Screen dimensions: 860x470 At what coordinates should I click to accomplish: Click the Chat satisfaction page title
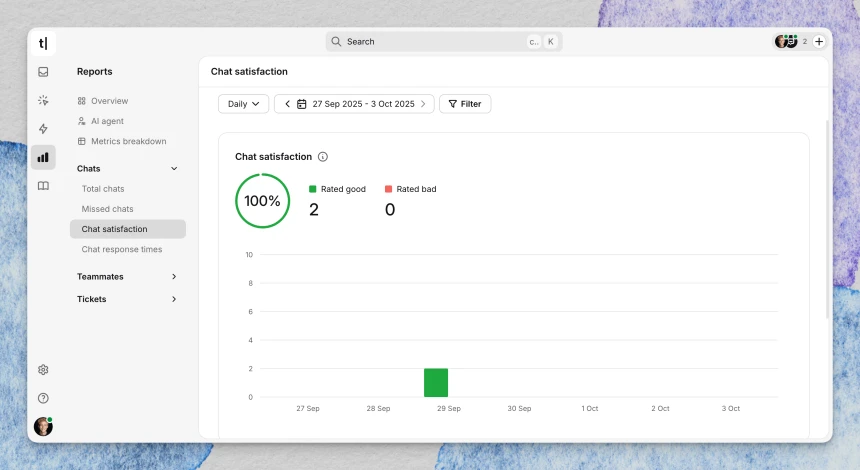(x=249, y=72)
